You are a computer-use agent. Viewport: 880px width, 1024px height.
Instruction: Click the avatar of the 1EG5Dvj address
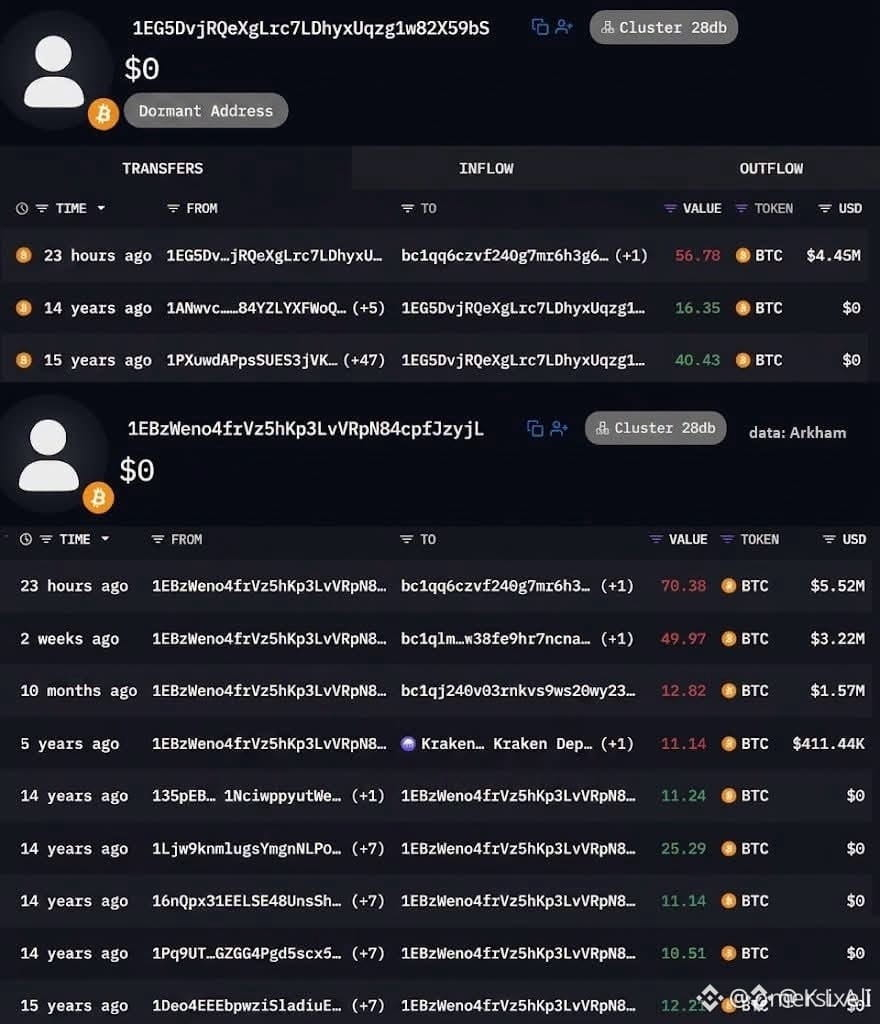54,72
